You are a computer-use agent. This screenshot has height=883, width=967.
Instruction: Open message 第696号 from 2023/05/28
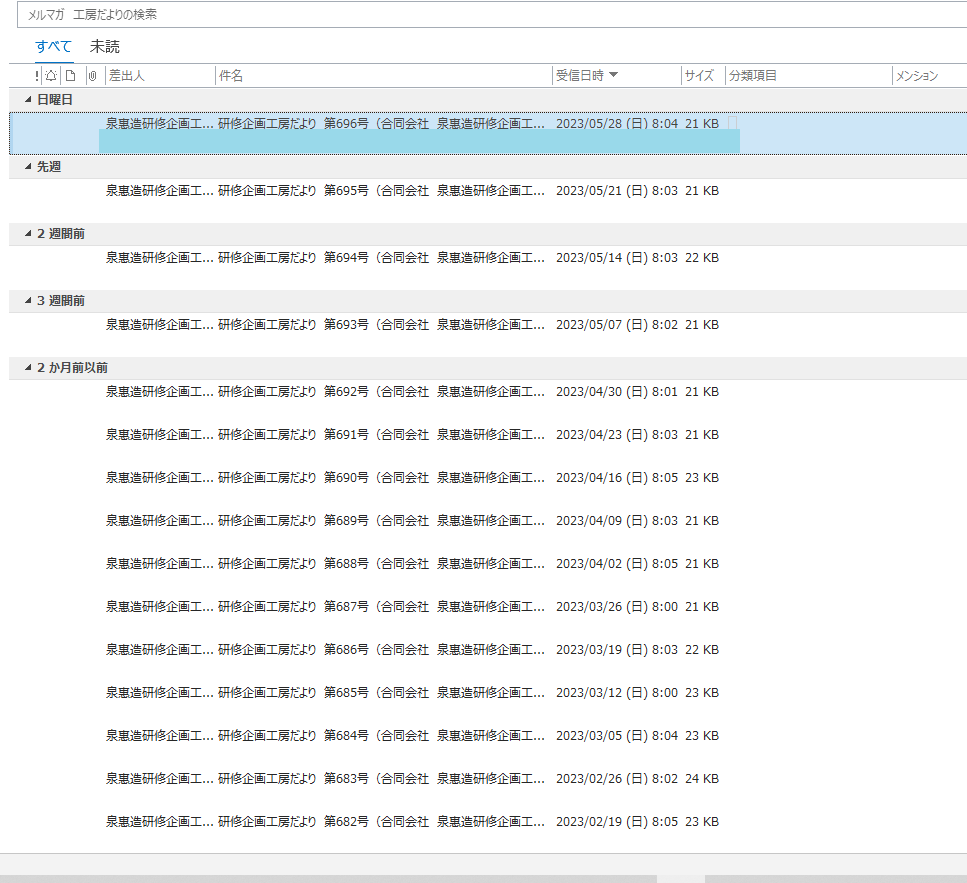point(488,133)
